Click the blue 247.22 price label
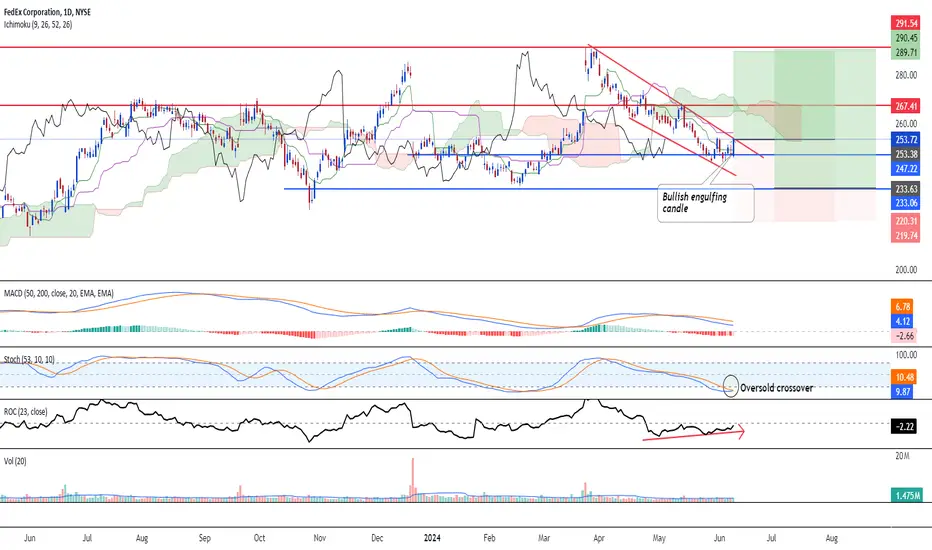The image size is (932, 550). [906, 169]
